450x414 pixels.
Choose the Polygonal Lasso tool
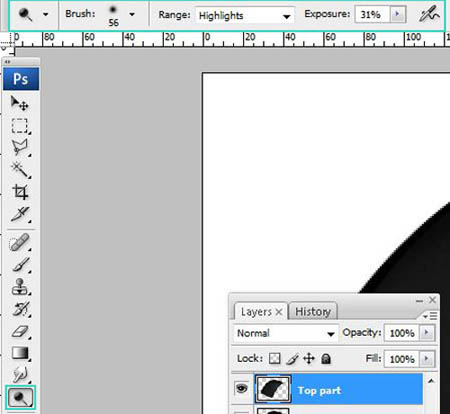[20, 148]
